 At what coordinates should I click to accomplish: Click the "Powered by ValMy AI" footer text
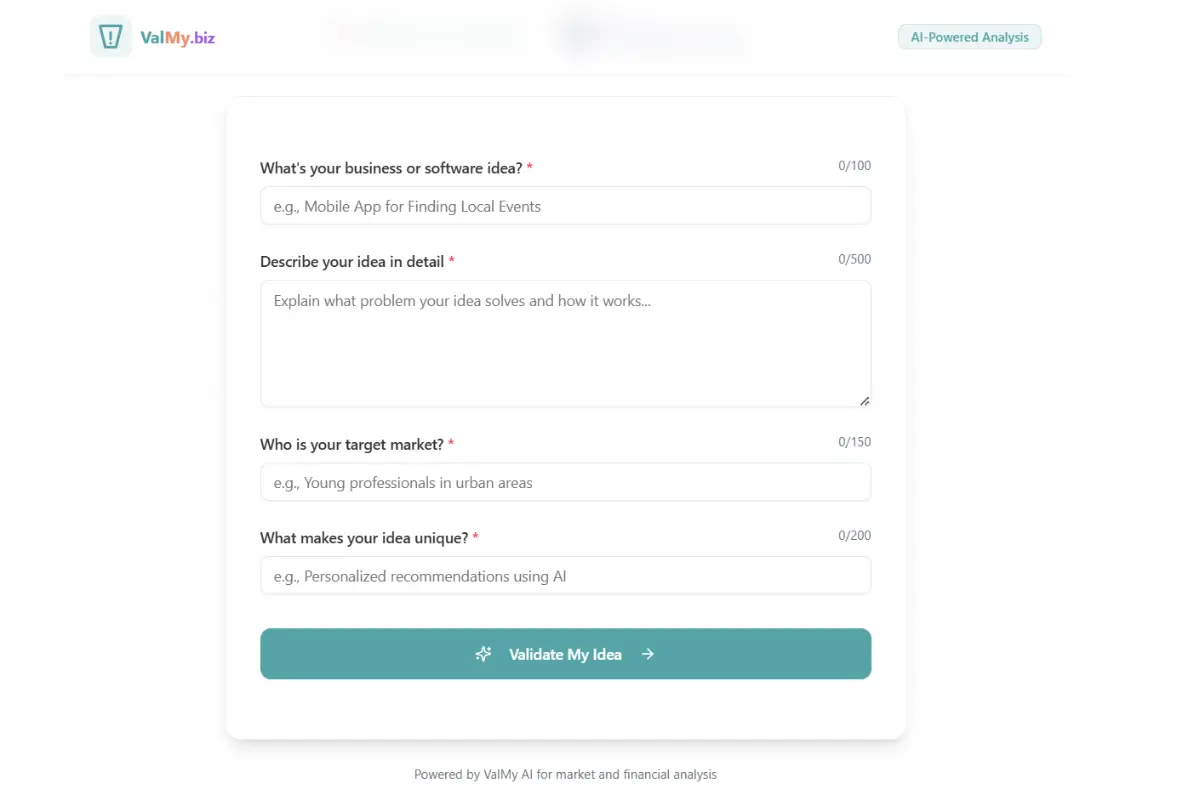click(x=565, y=774)
